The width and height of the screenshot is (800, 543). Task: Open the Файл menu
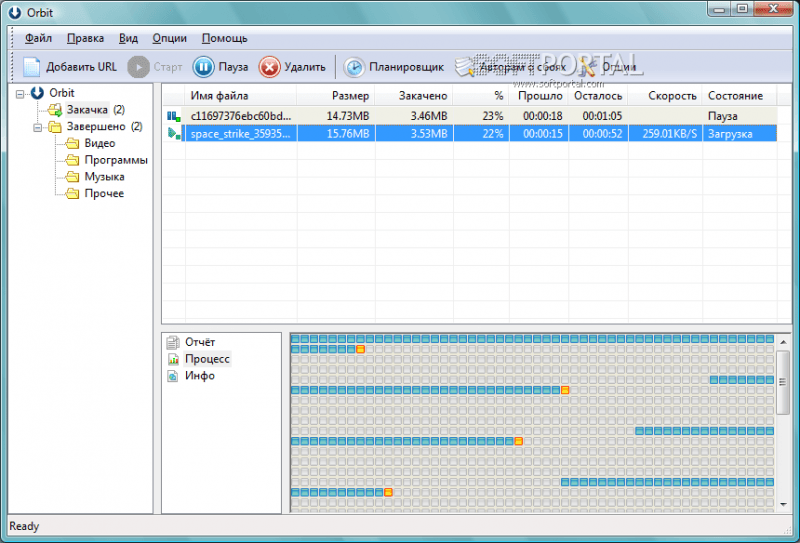tap(38, 38)
